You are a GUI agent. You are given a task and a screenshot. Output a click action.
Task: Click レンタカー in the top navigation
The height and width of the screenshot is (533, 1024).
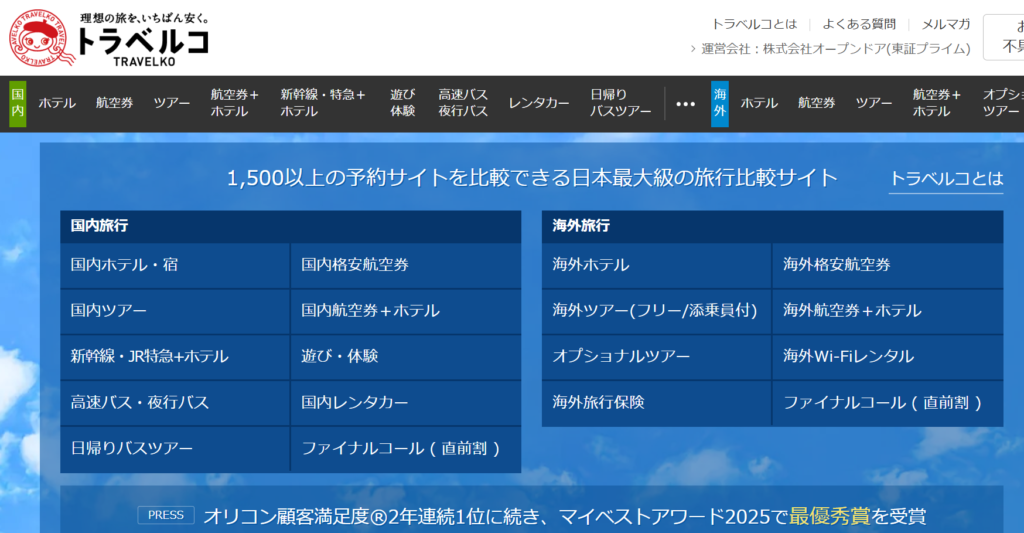[539, 103]
